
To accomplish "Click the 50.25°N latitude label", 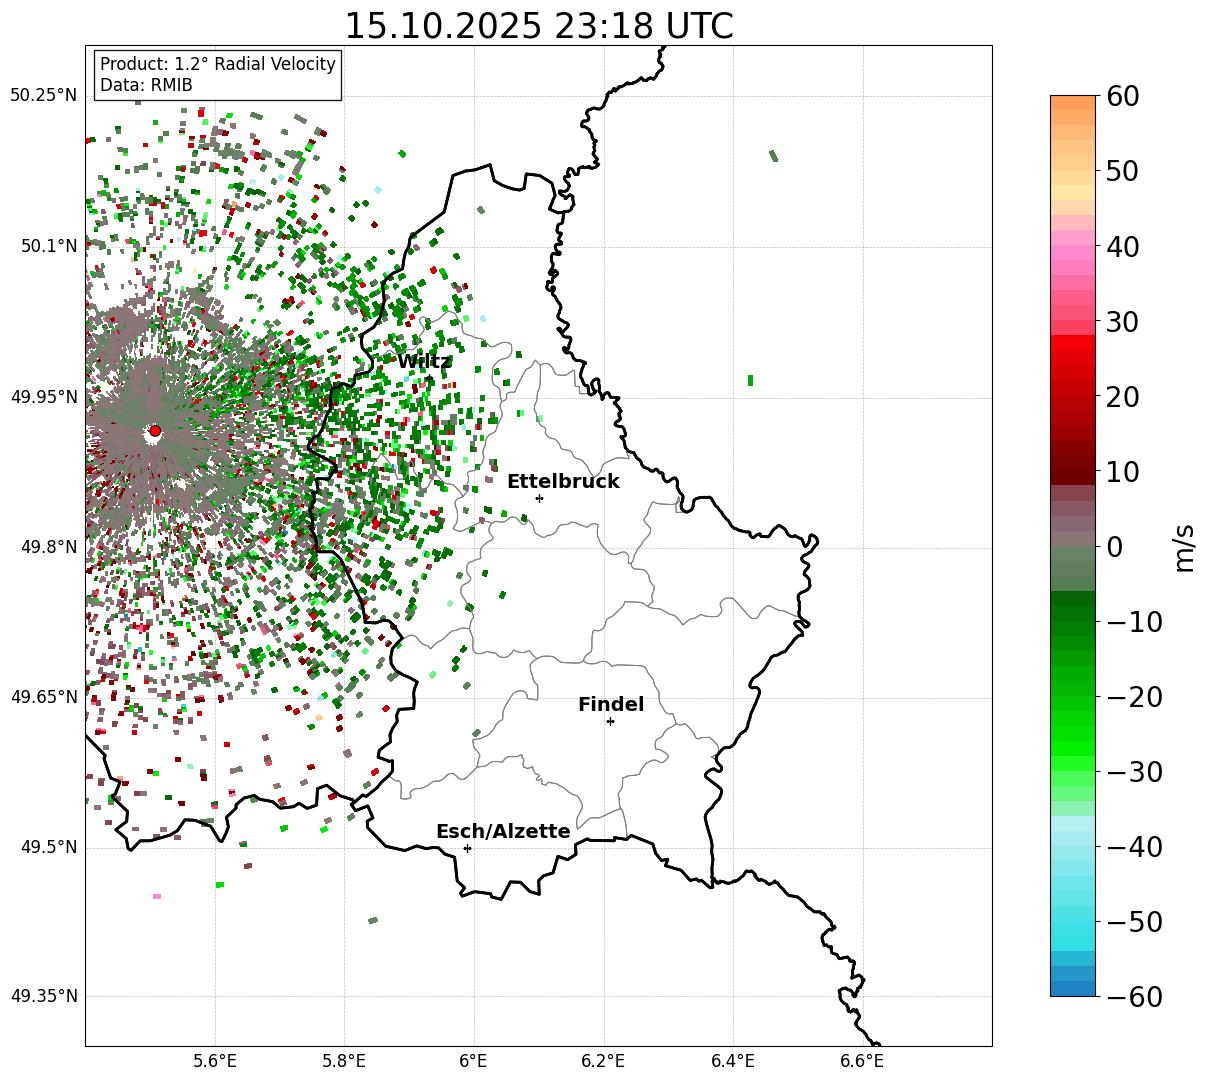I will pos(44,96).
